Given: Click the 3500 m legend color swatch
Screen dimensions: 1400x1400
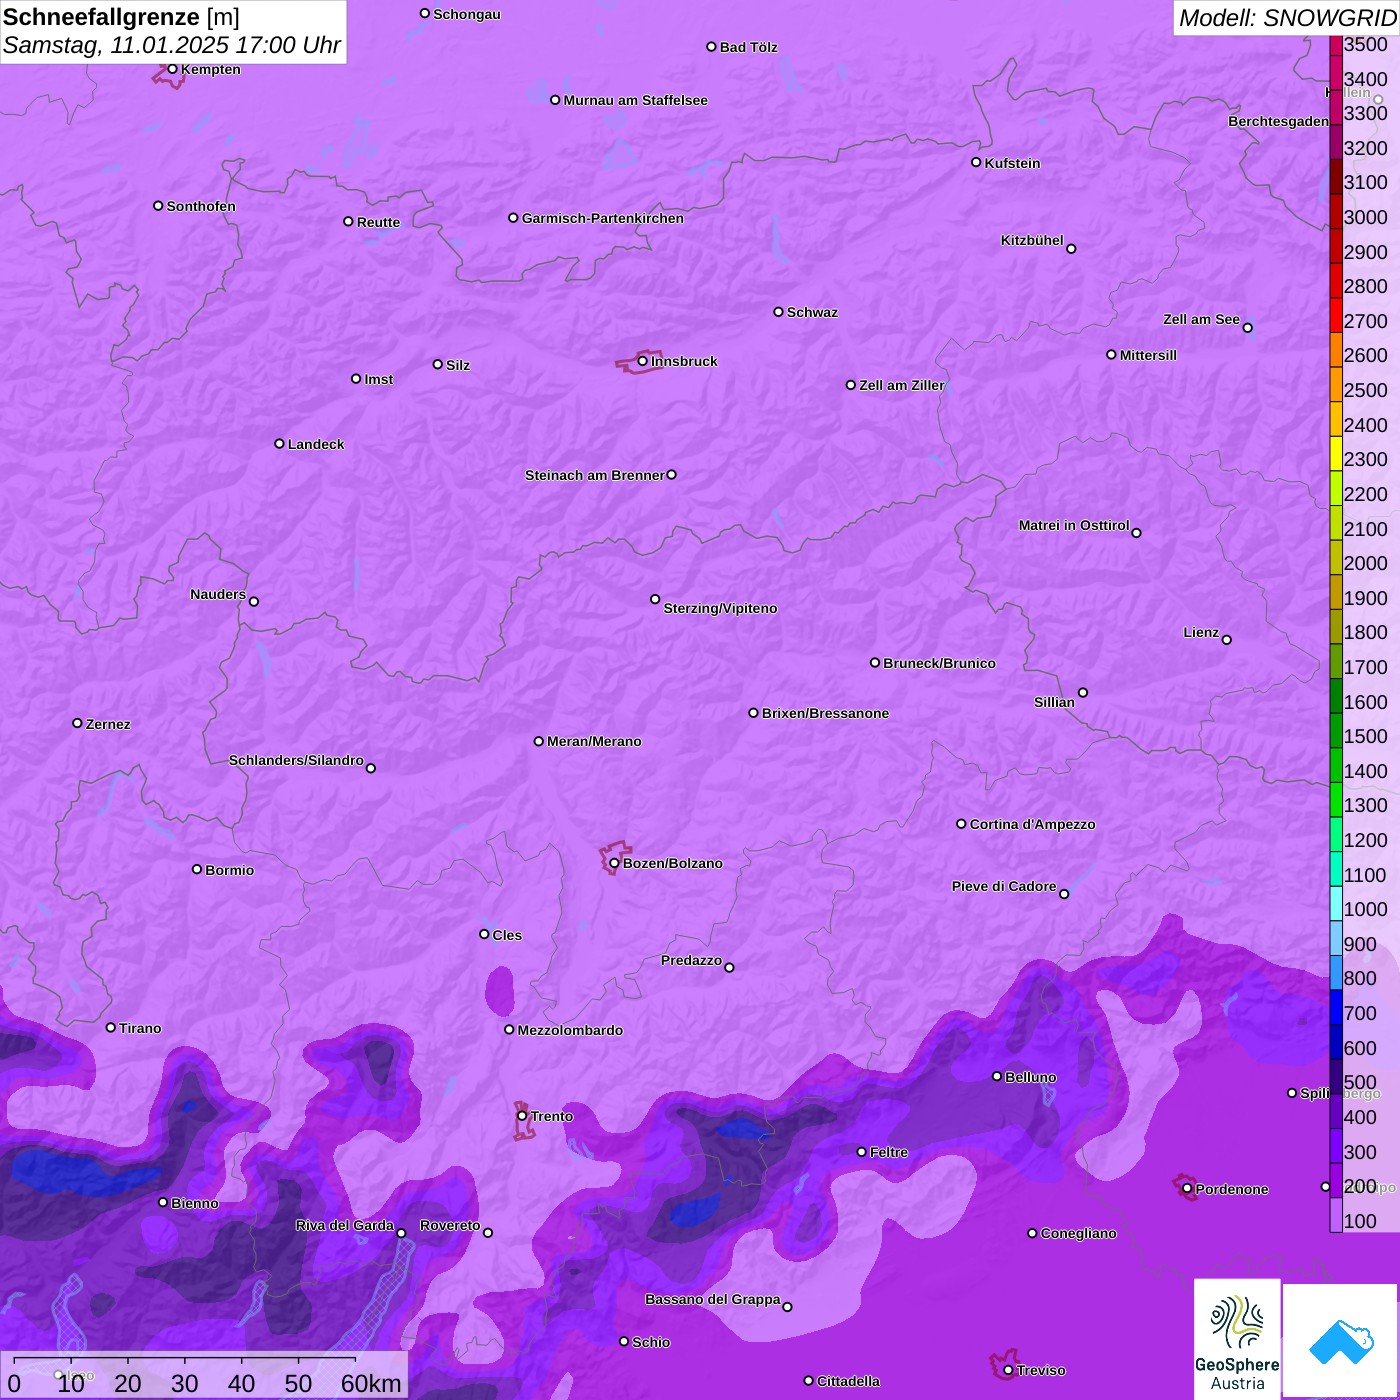Looking at the screenshot, I should 1336,45.
